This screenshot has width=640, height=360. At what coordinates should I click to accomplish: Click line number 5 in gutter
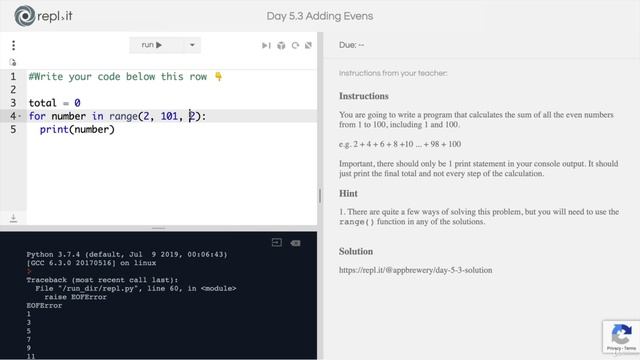[13, 129]
